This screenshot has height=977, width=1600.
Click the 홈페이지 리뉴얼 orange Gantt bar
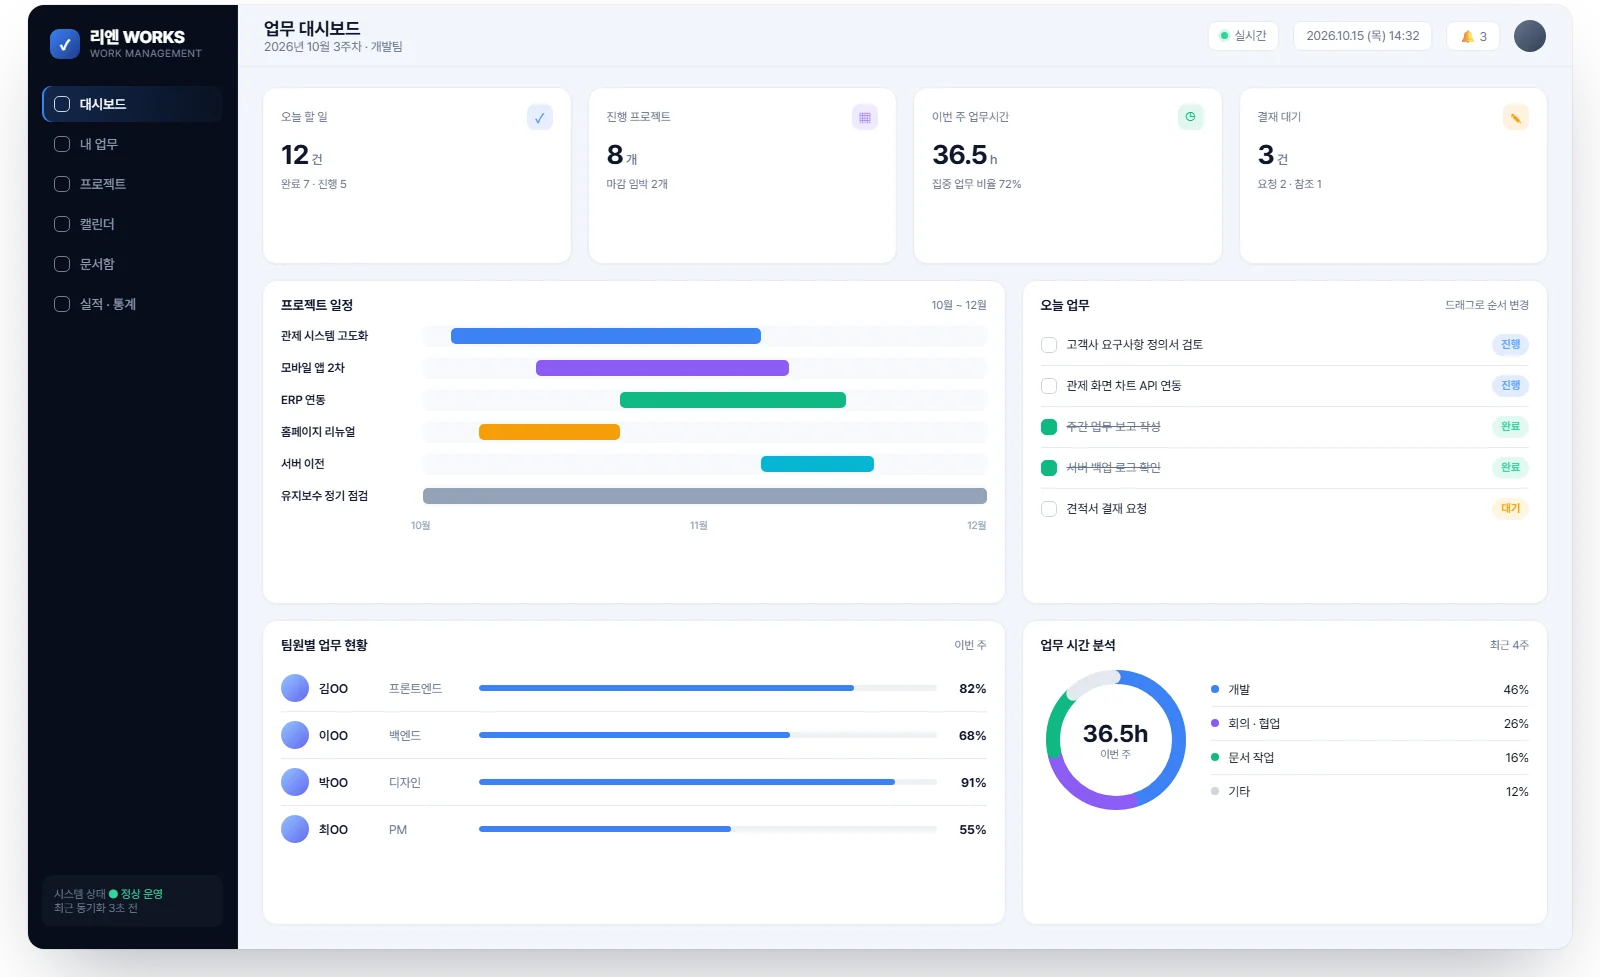[549, 432]
